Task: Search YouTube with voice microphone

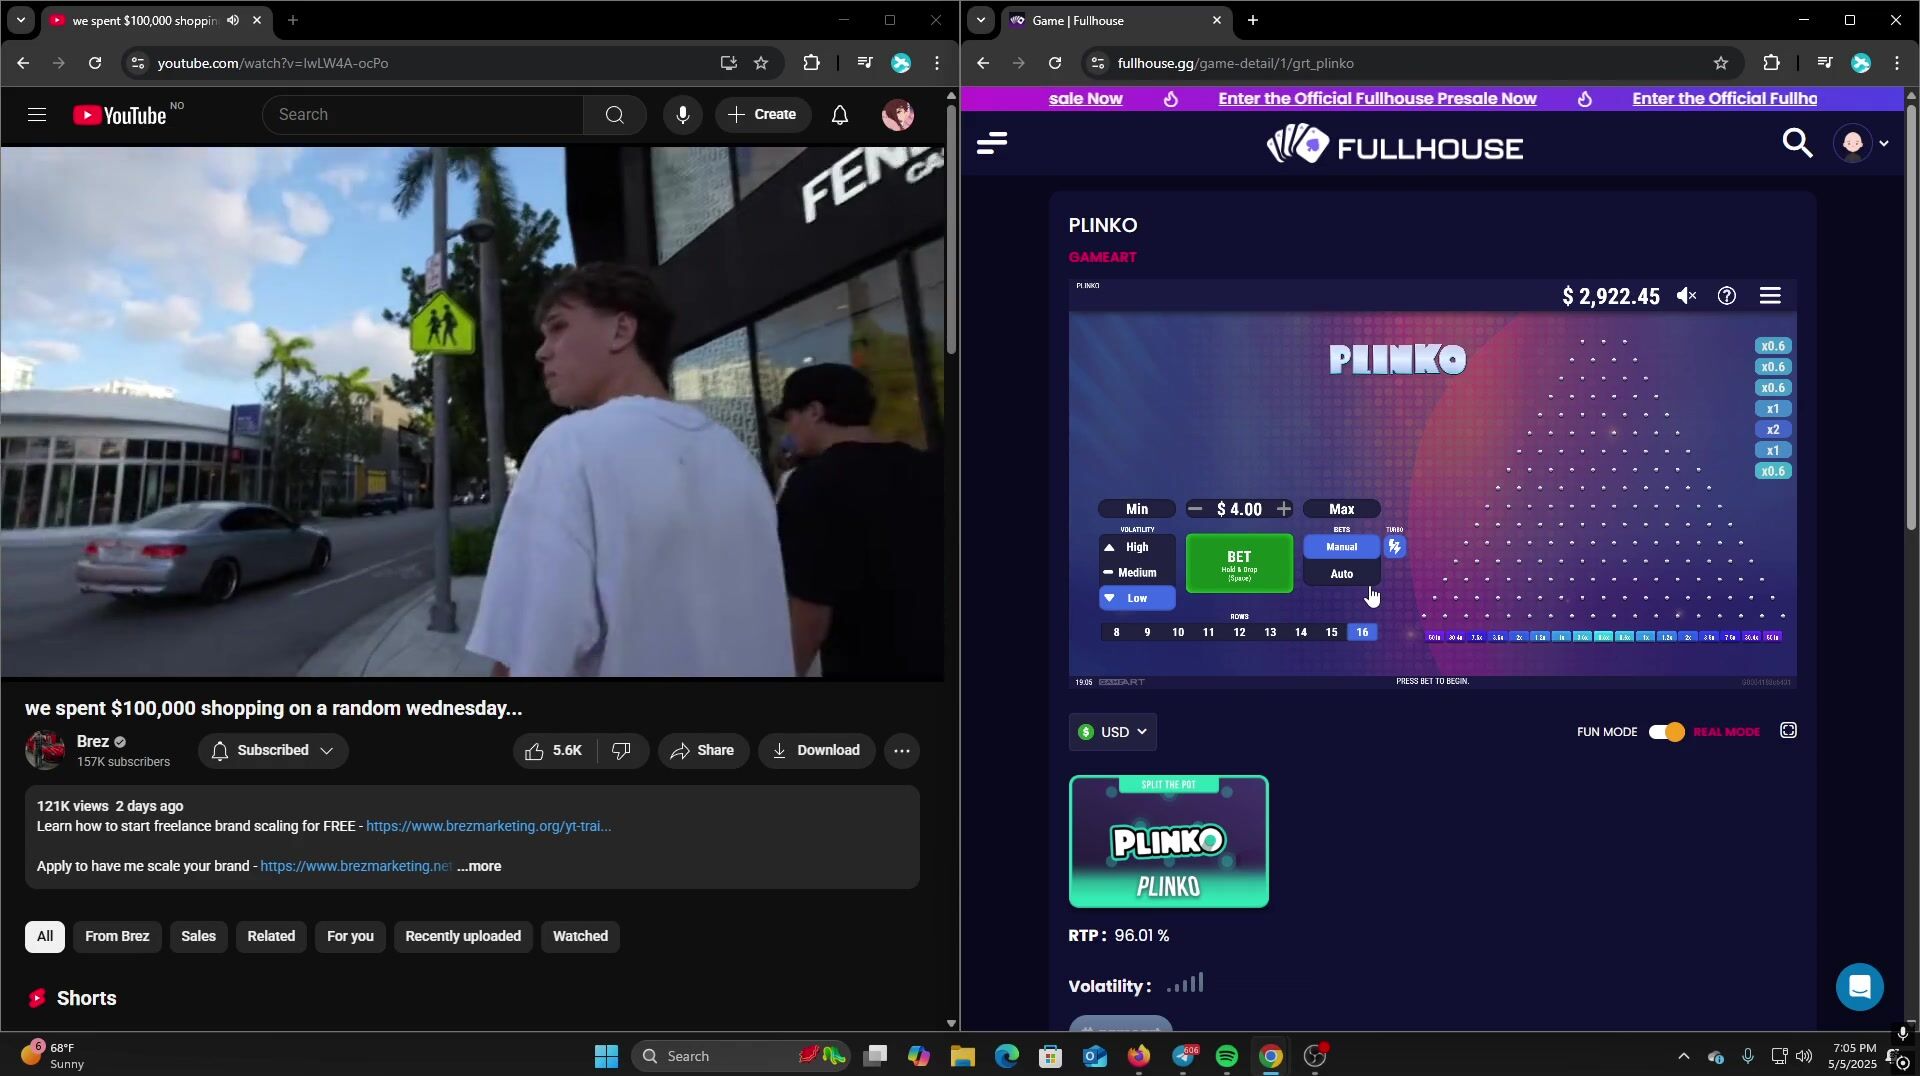Action: pyautogui.click(x=682, y=114)
